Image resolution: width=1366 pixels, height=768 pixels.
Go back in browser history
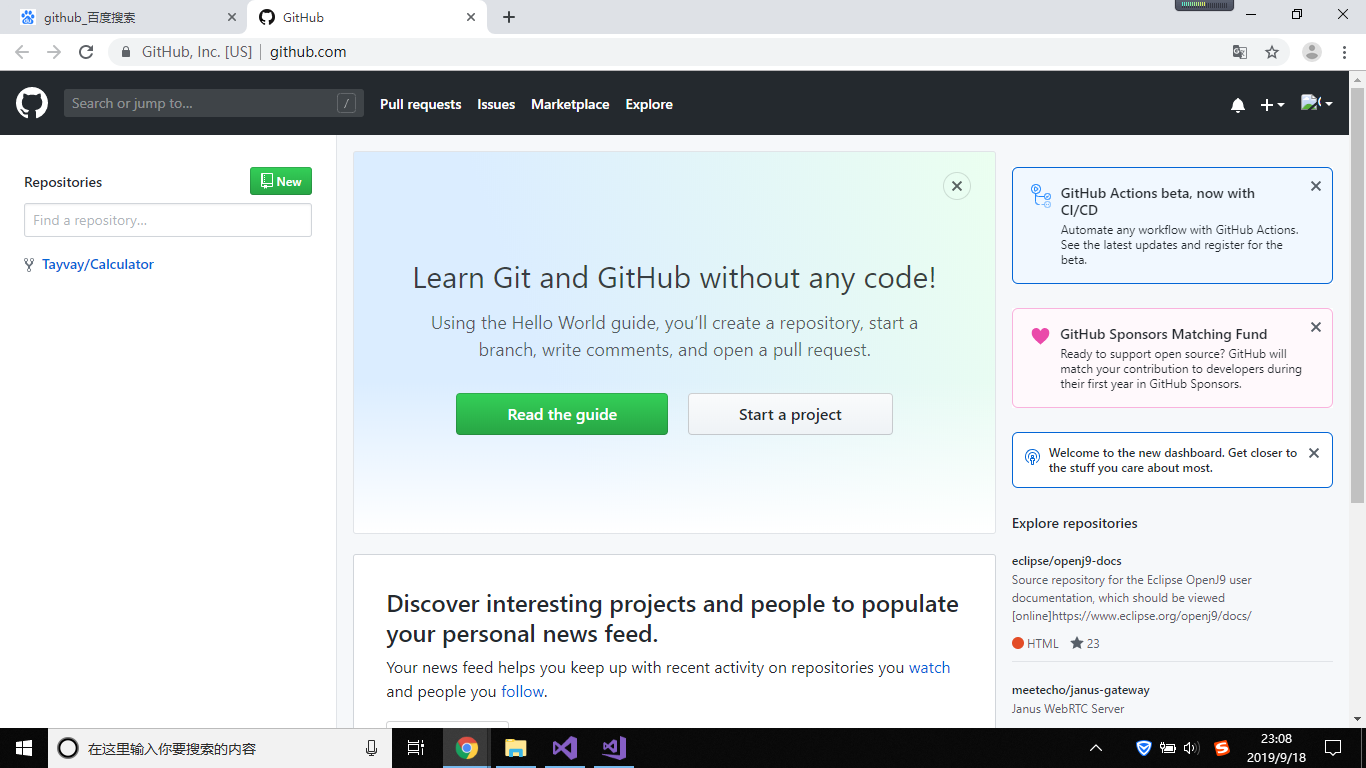click(22, 52)
